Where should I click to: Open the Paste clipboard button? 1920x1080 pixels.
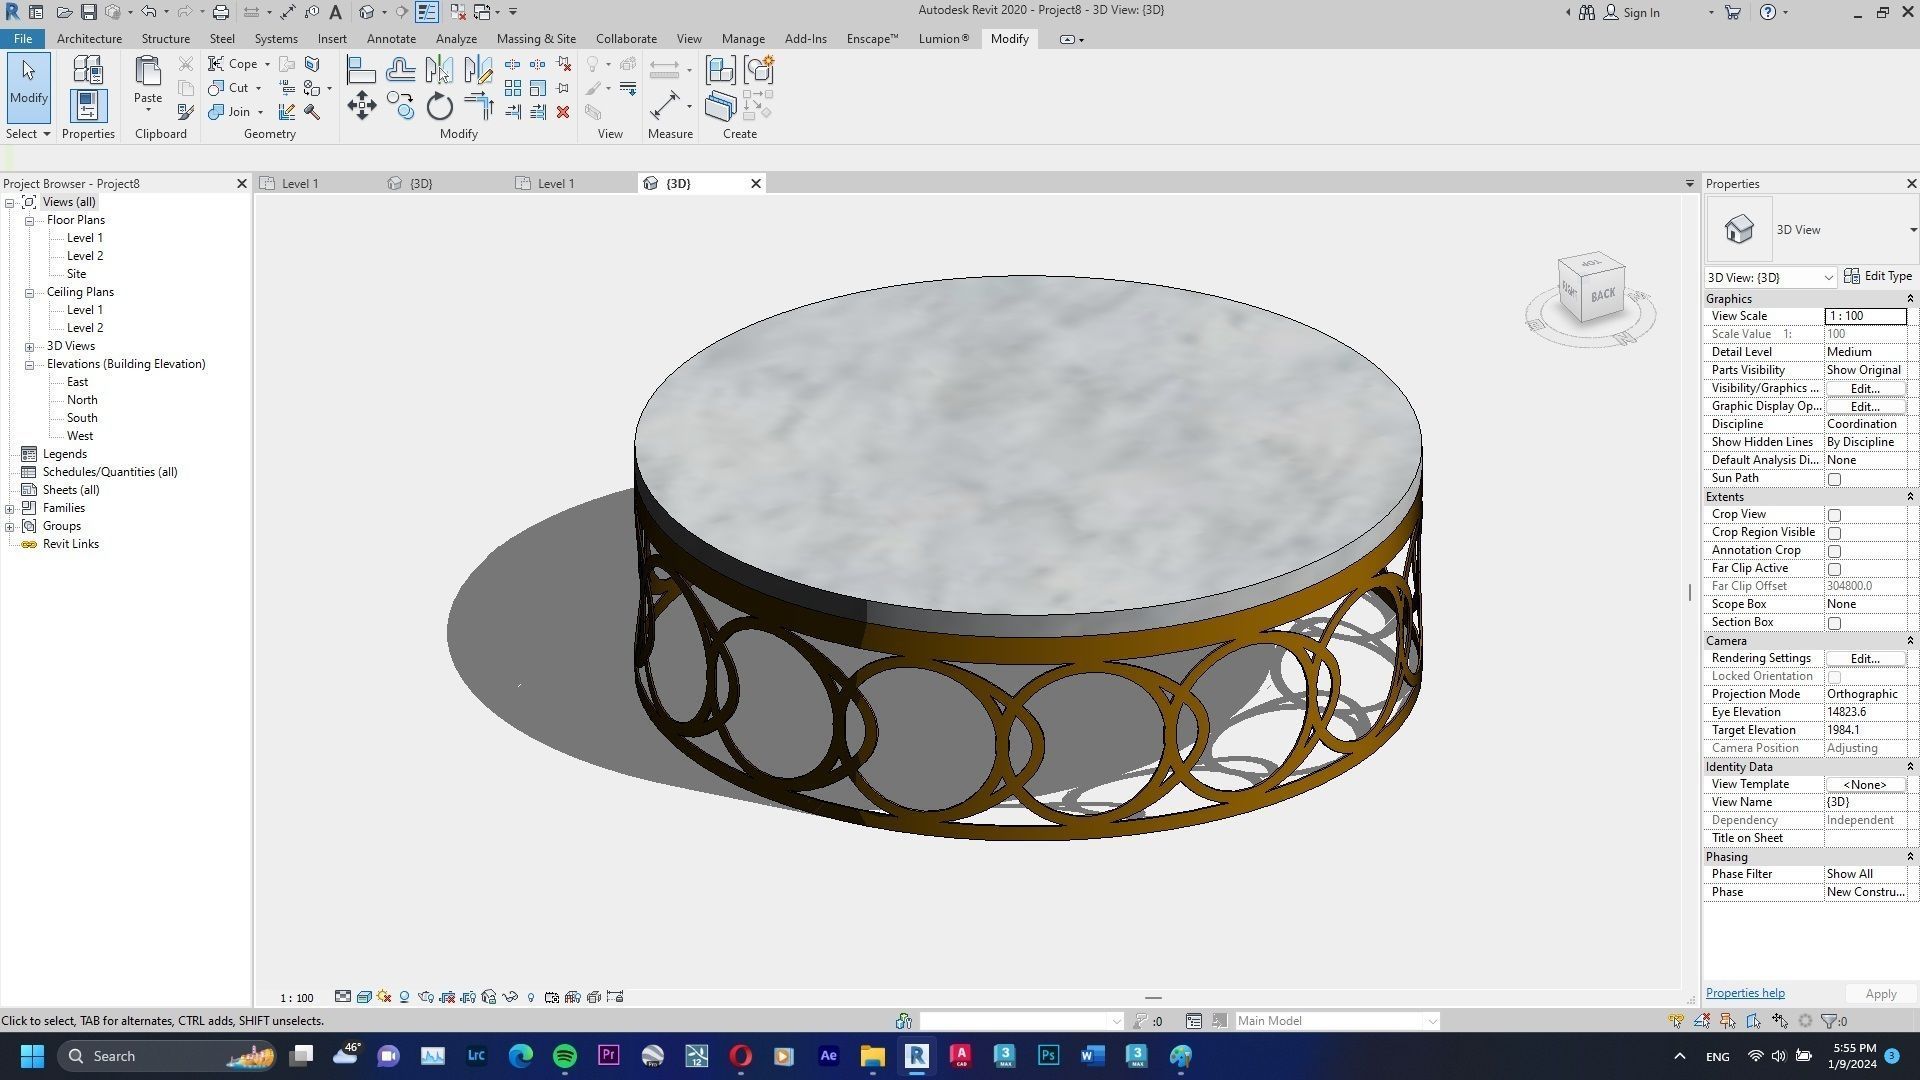(x=148, y=80)
